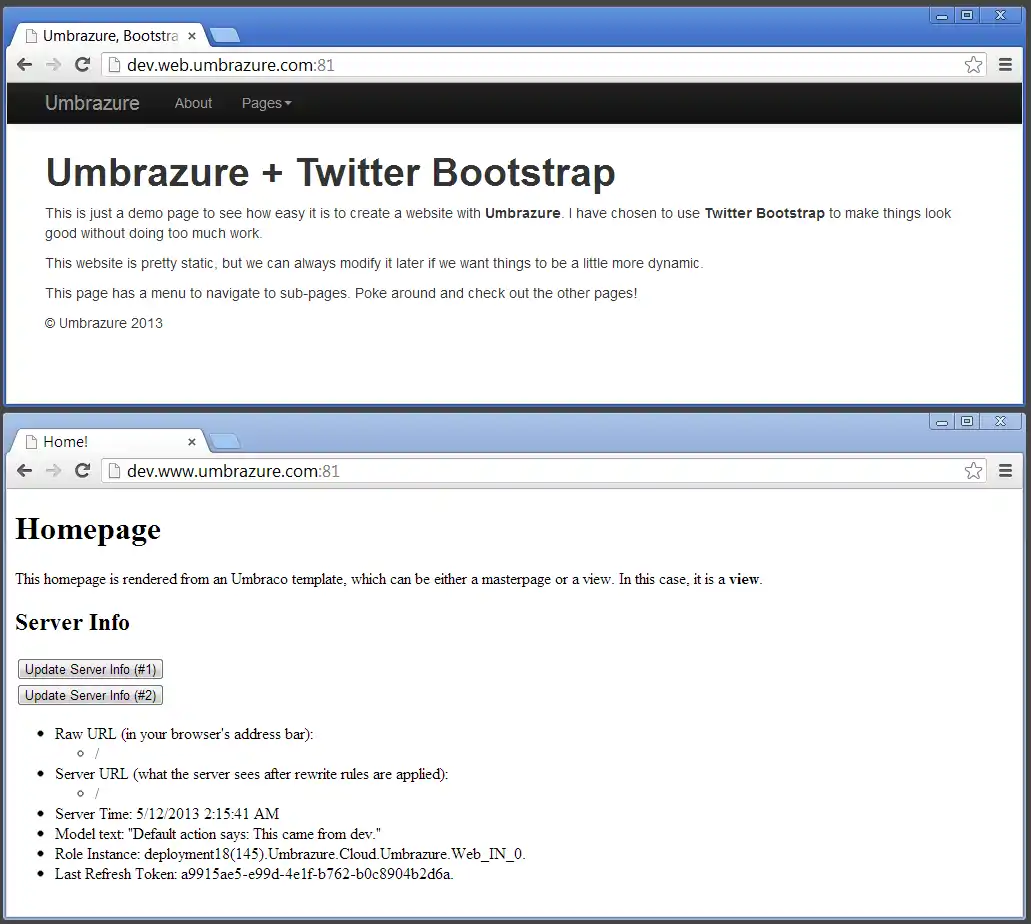Reload the dev.www.umbrazure.com page
1031x924 pixels.
(x=82, y=471)
